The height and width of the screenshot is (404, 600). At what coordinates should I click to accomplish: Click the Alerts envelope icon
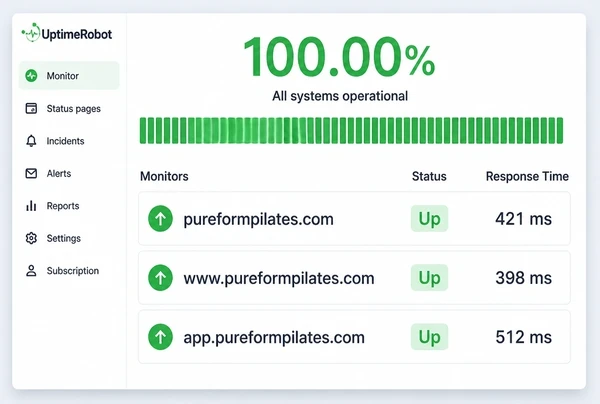point(31,173)
